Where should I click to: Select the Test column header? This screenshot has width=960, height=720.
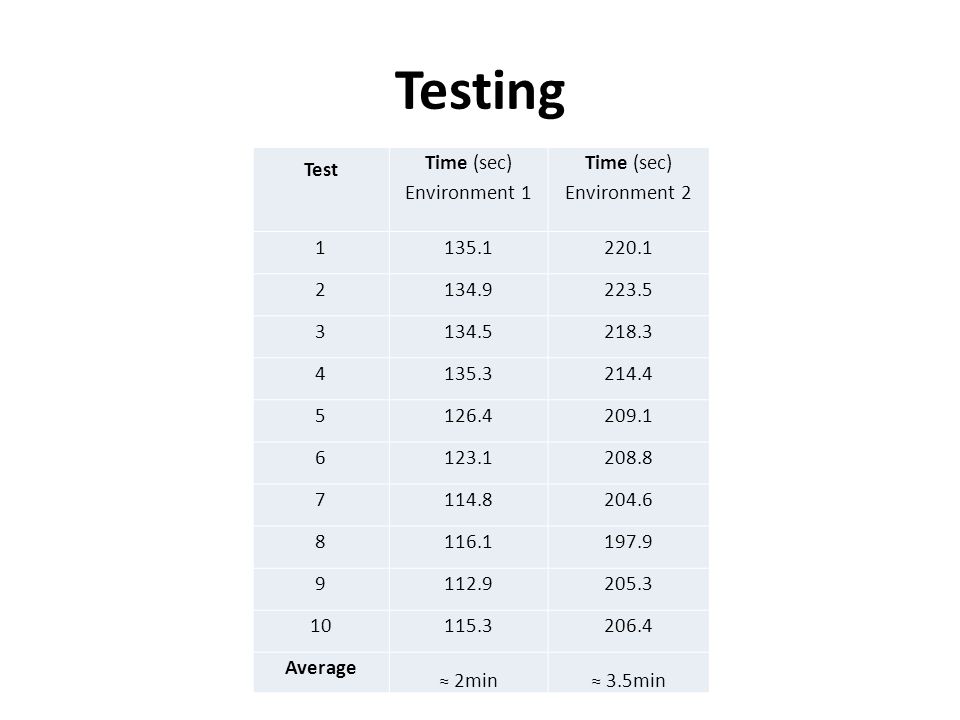coord(321,189)
